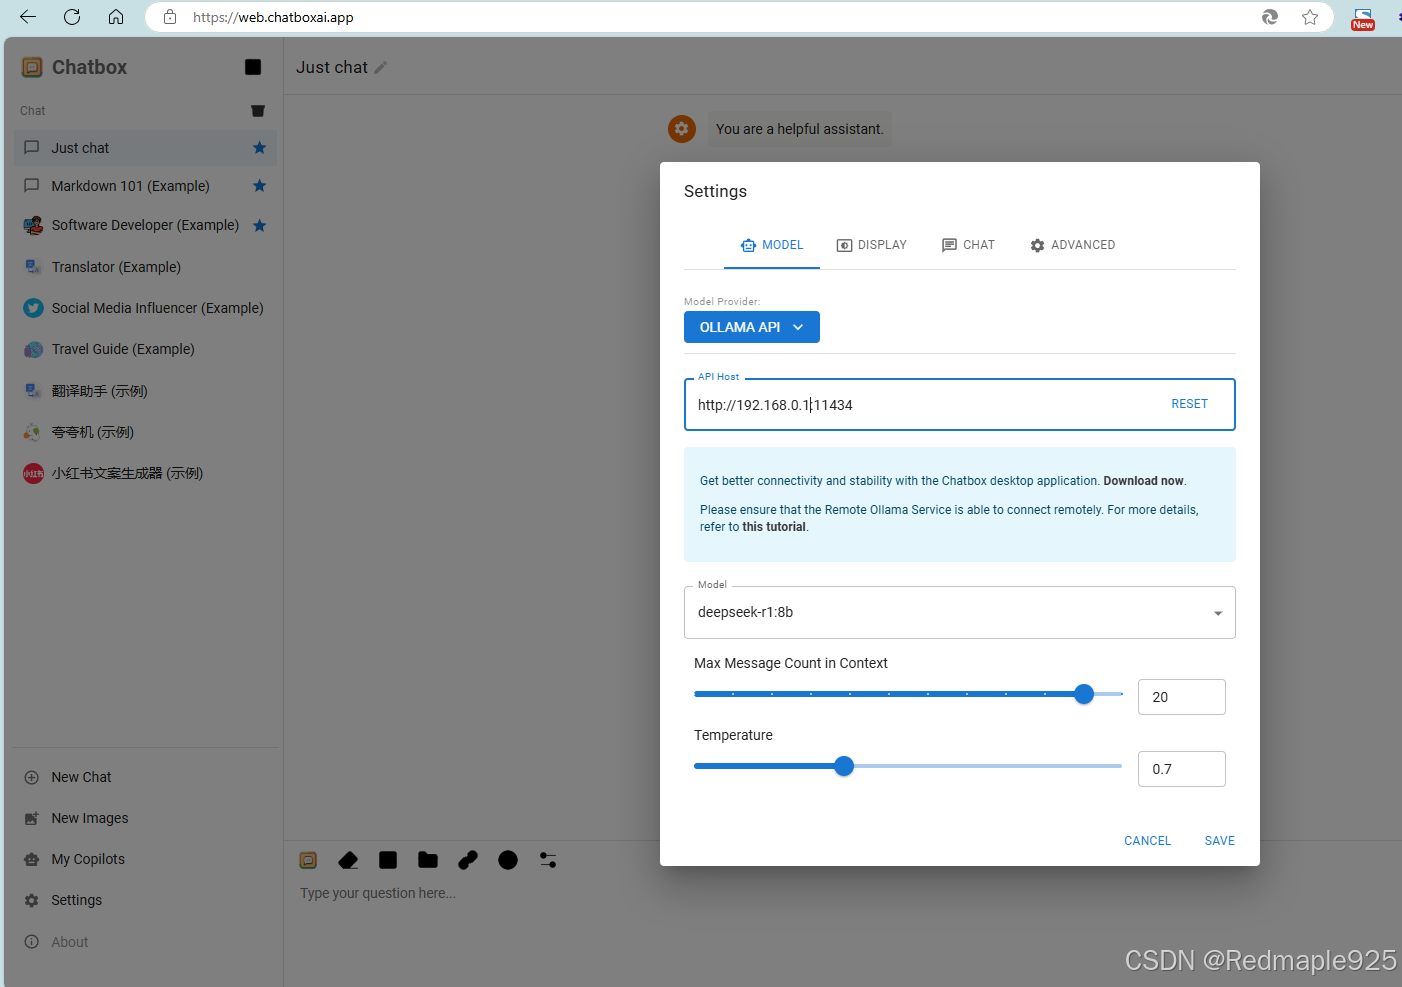1402x987 pixels.
Task: Open OLLAMA API provider dropdown
Action: pos(752,327)
